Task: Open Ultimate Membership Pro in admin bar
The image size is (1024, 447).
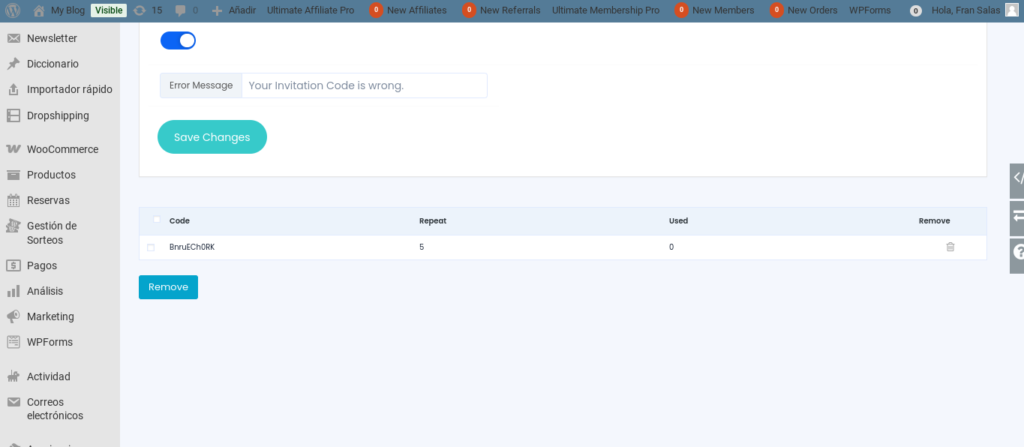Action: (605, 10)
